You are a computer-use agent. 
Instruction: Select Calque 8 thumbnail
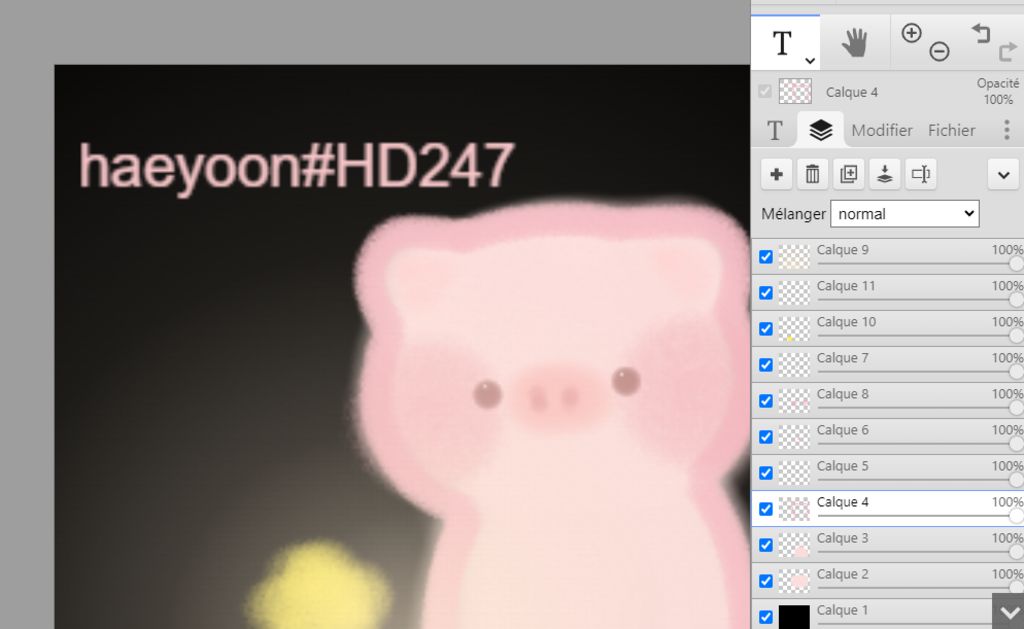pyautogui.click(x=794, y=401)
